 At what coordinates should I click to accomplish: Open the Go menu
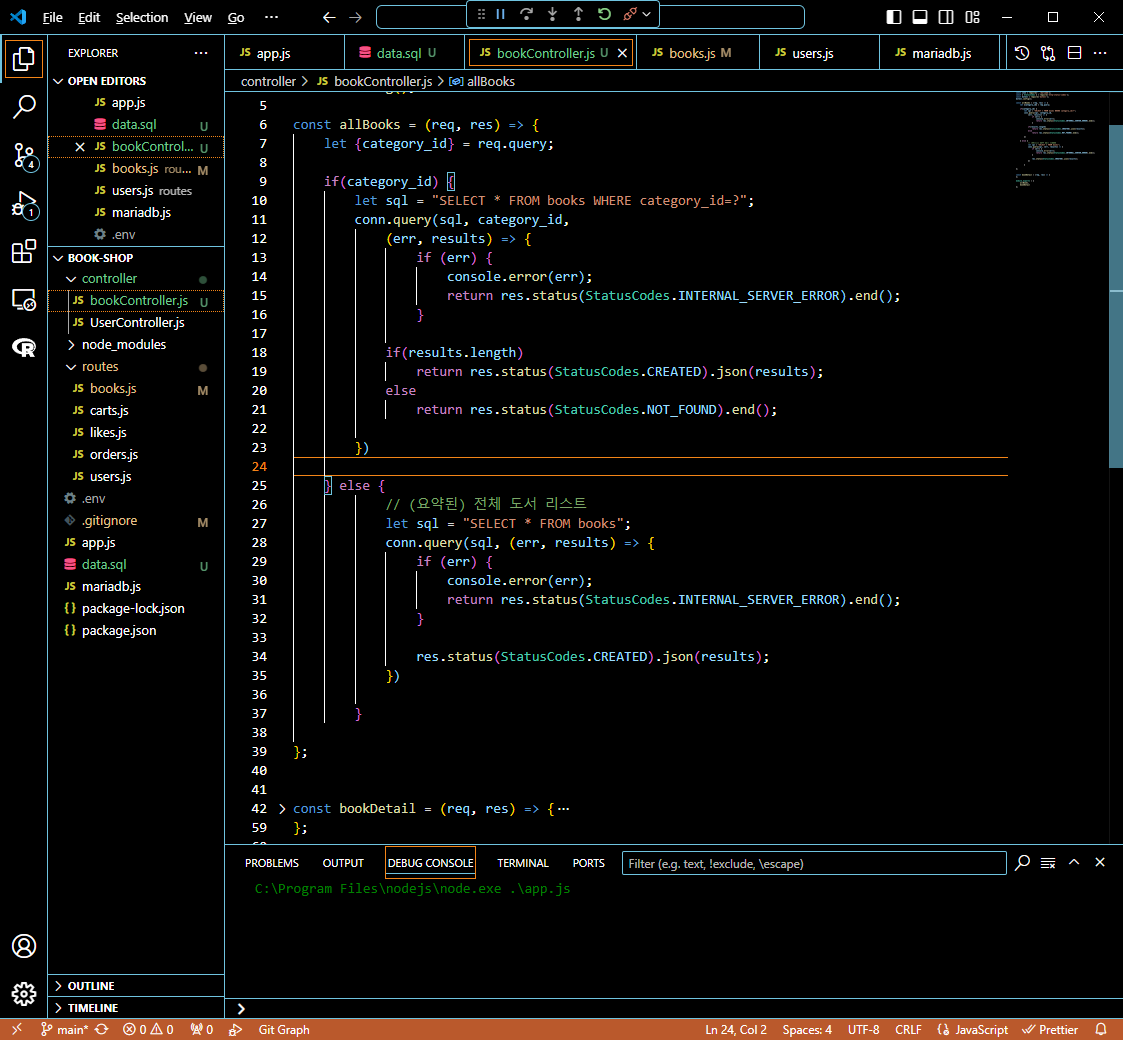click(236, 17)
